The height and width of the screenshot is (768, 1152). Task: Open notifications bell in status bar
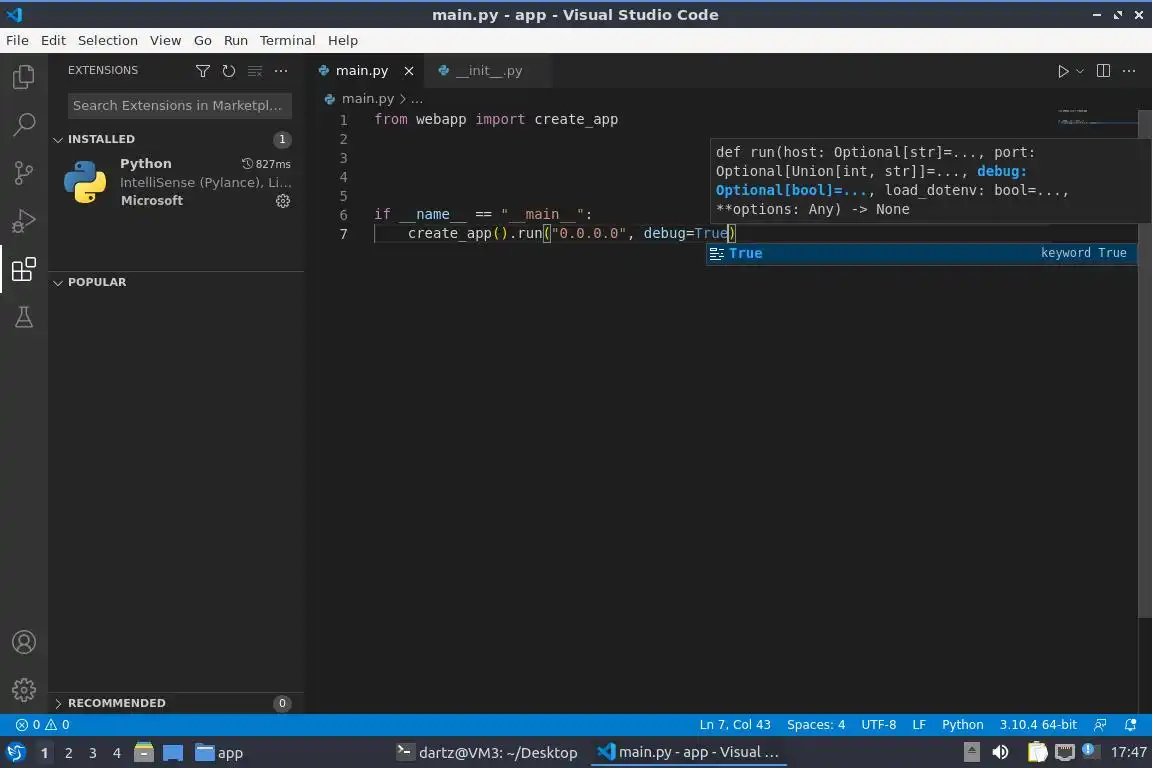click(1131, 725)
